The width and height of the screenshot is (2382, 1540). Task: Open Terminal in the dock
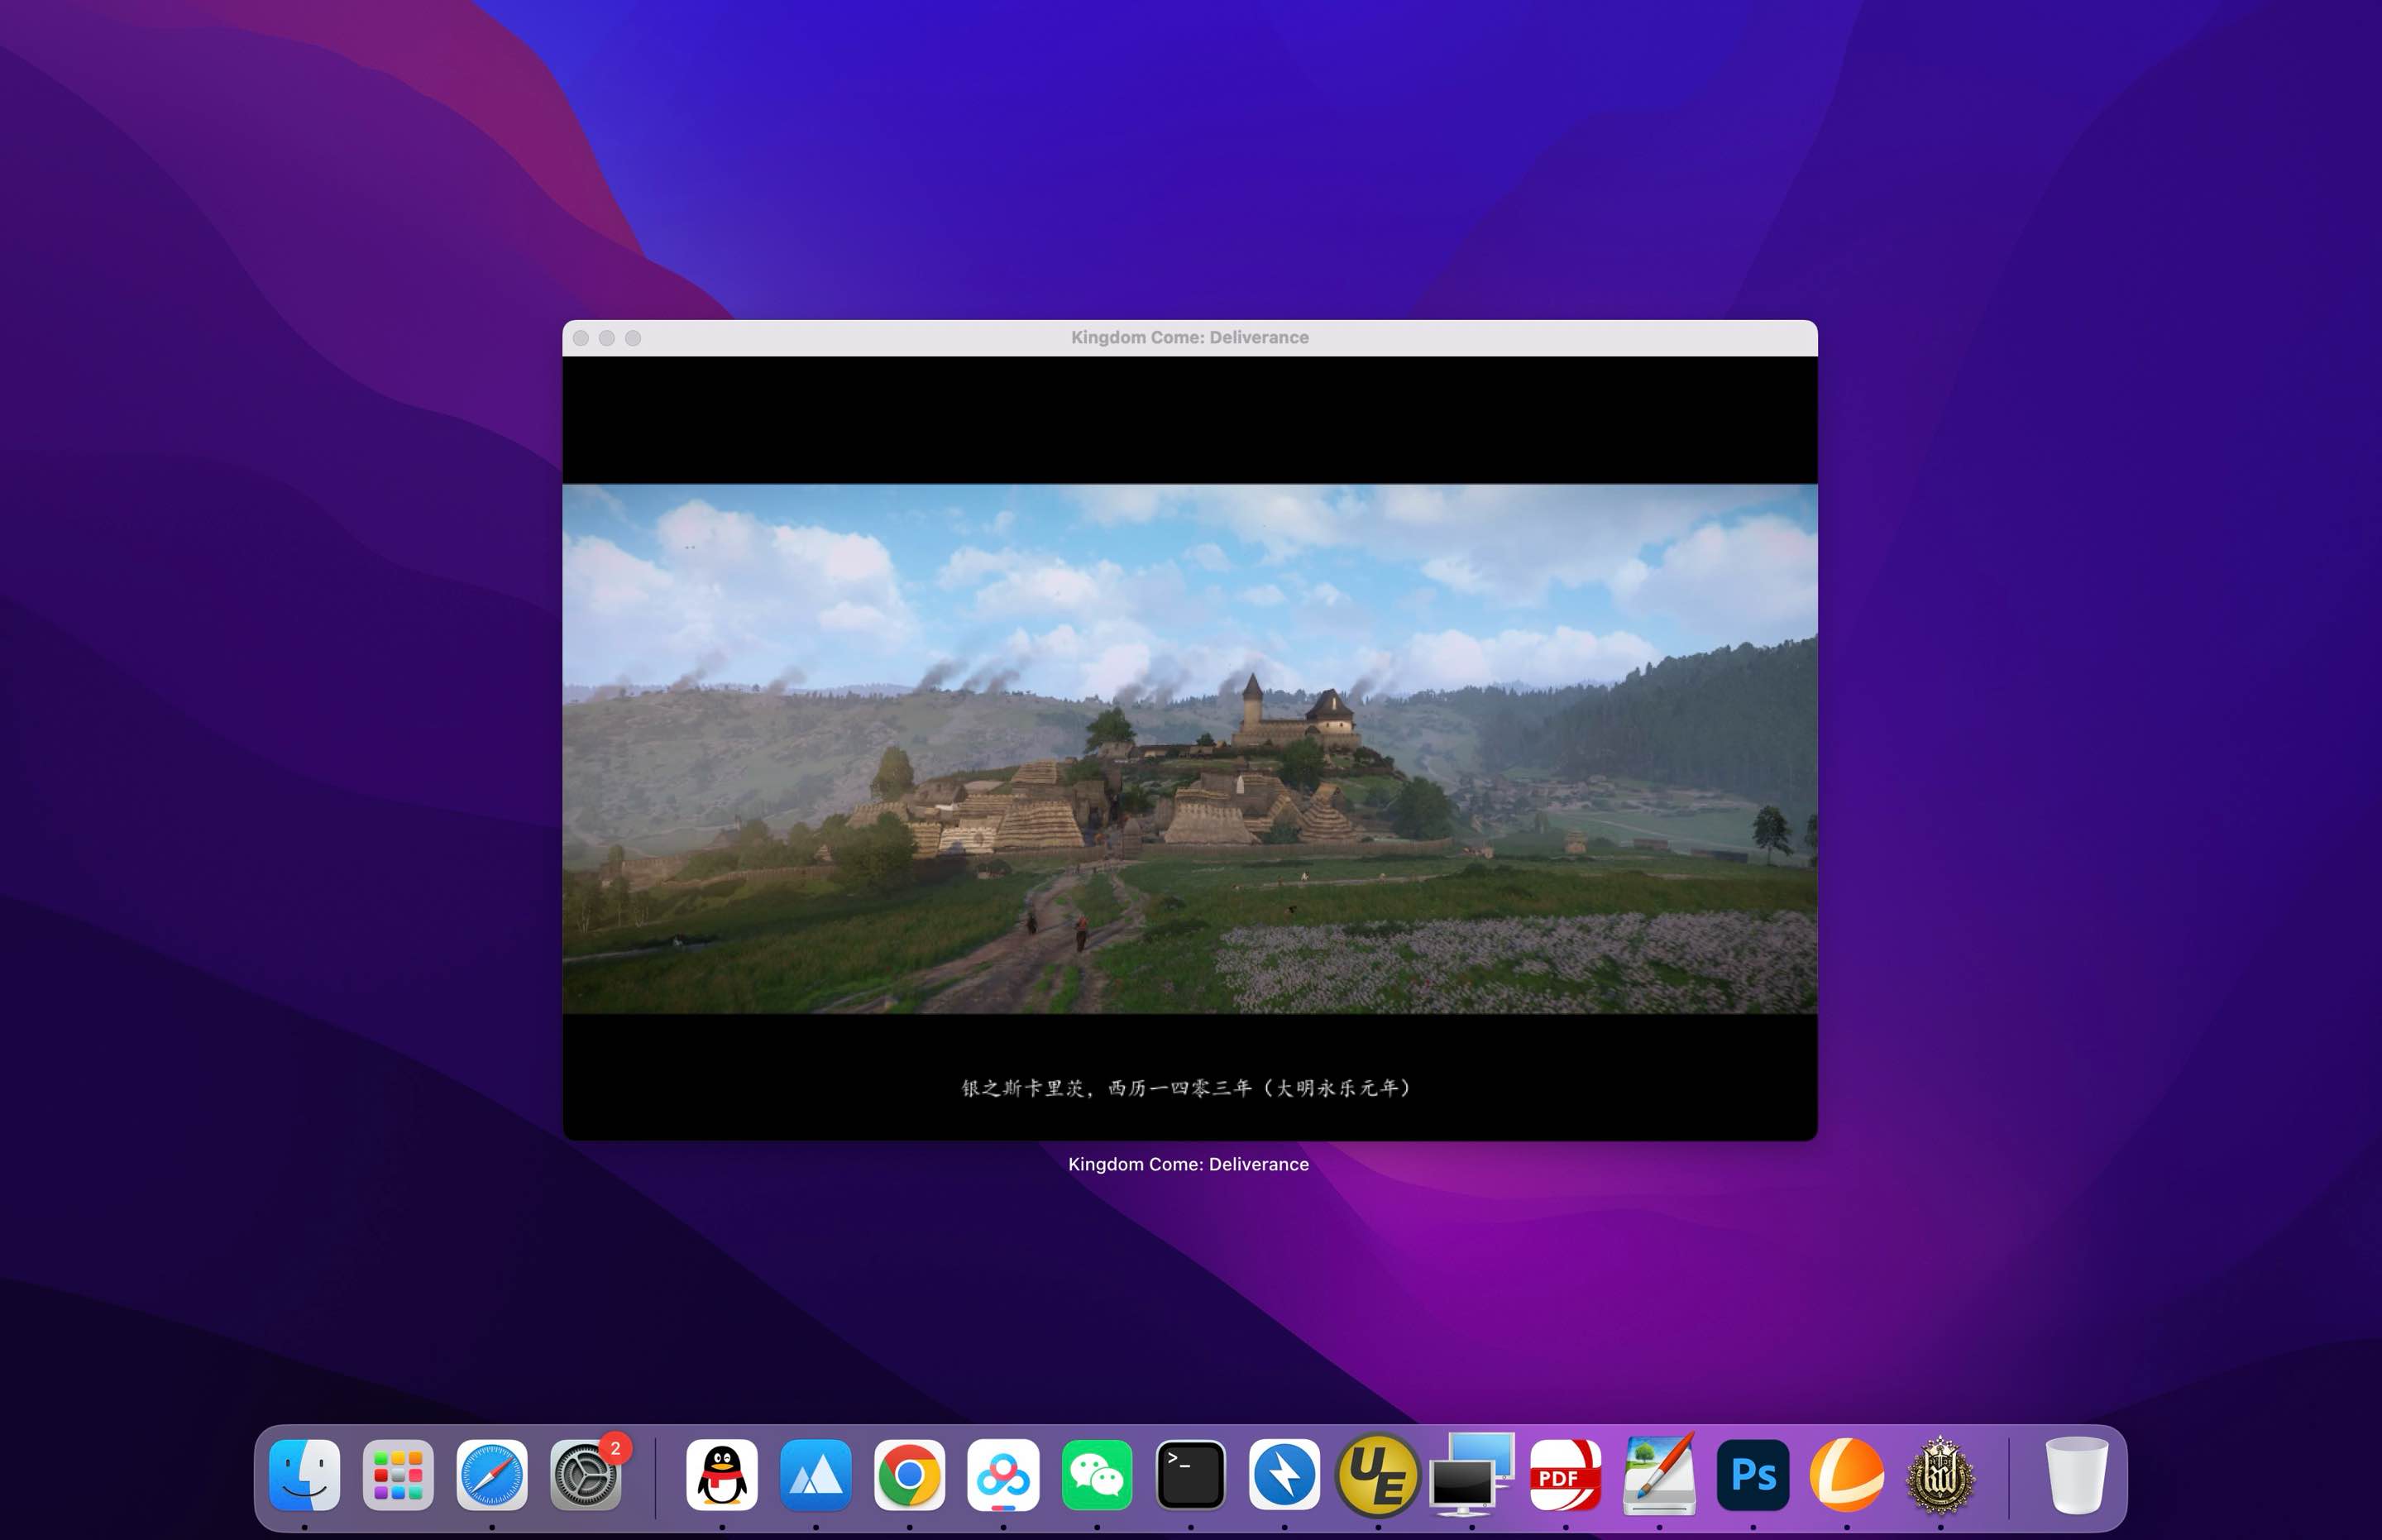[x=1190, y=1474]
